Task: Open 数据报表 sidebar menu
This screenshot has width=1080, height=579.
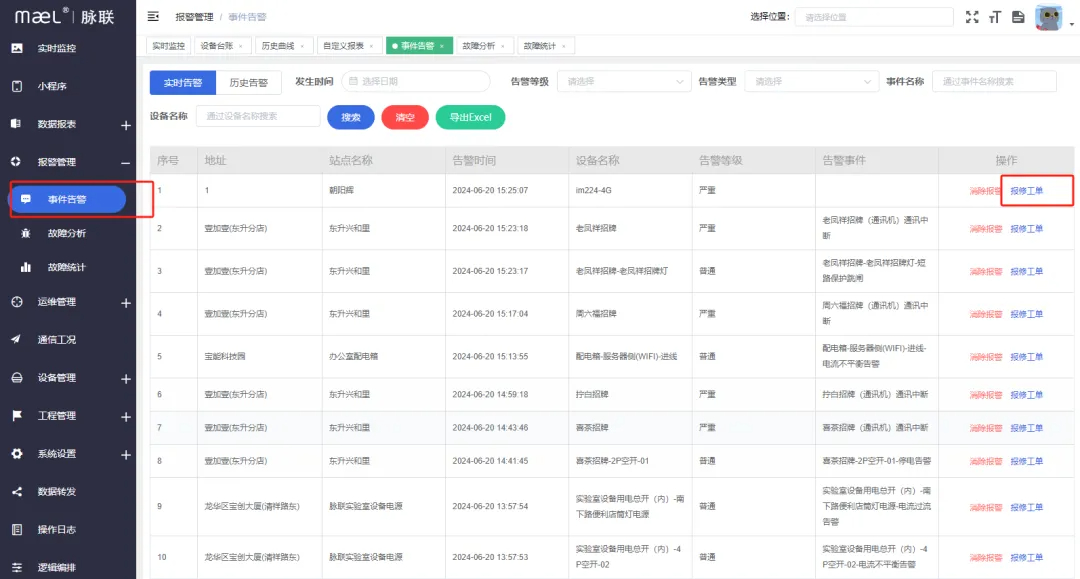Action: pyautogui.click(x=56, y=124)
